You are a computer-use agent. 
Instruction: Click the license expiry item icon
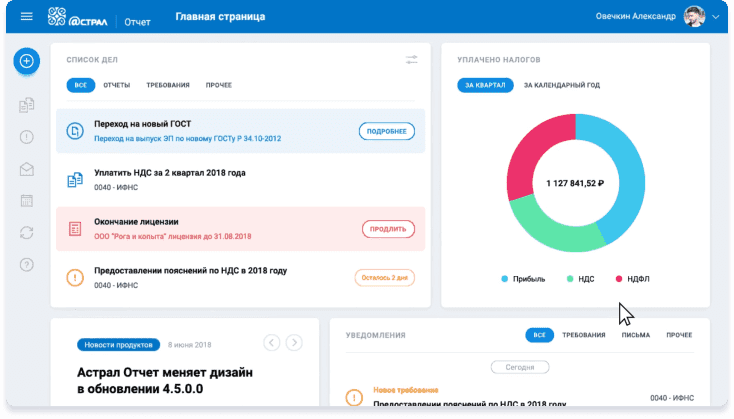pyautogui.click(x=75, y=228)
